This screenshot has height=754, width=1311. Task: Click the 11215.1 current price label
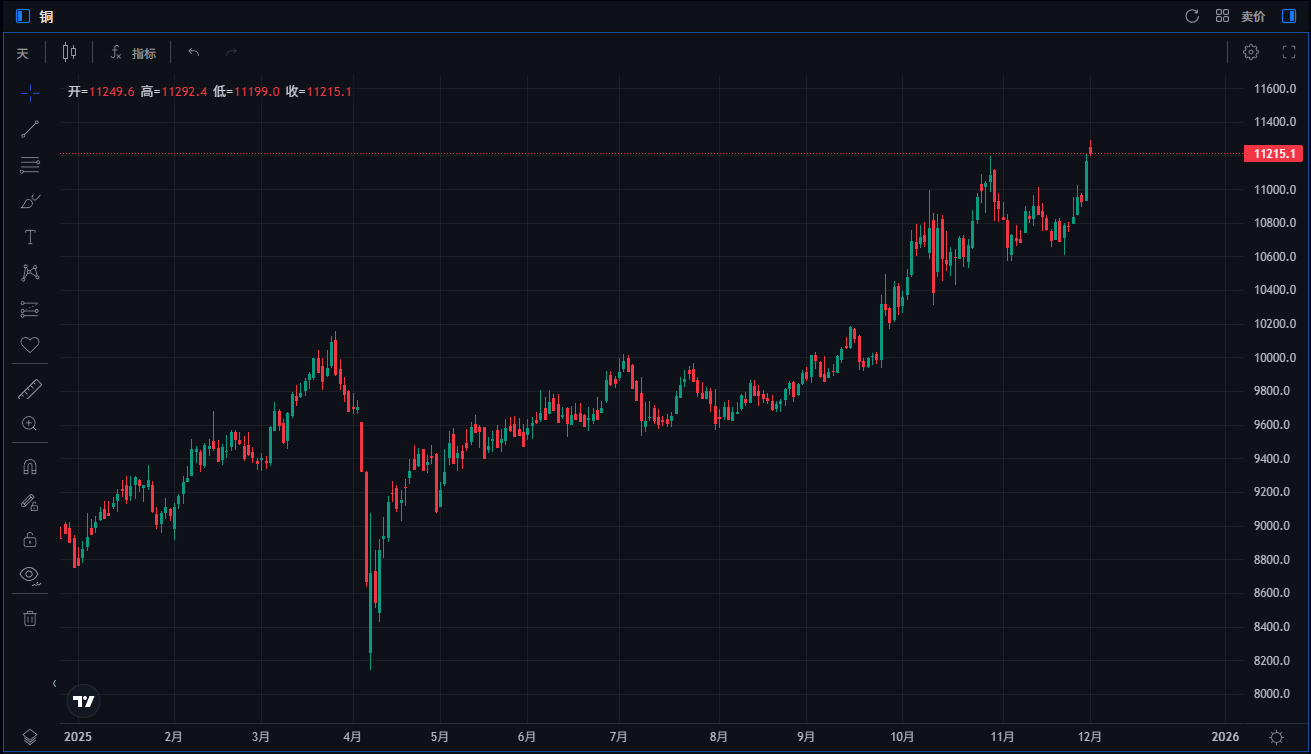1272,154
